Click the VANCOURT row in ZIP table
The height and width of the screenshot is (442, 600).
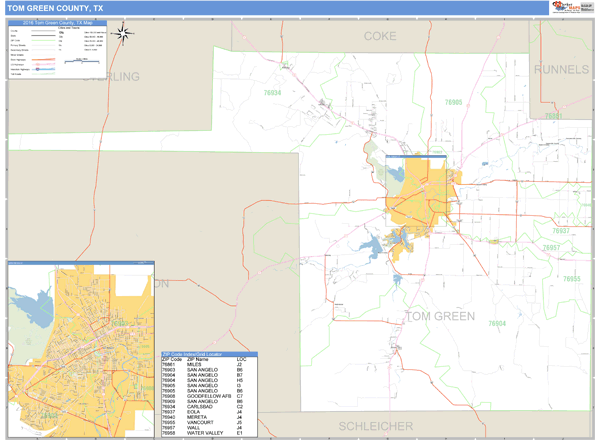pyautogui.click(x=209, y=422)
